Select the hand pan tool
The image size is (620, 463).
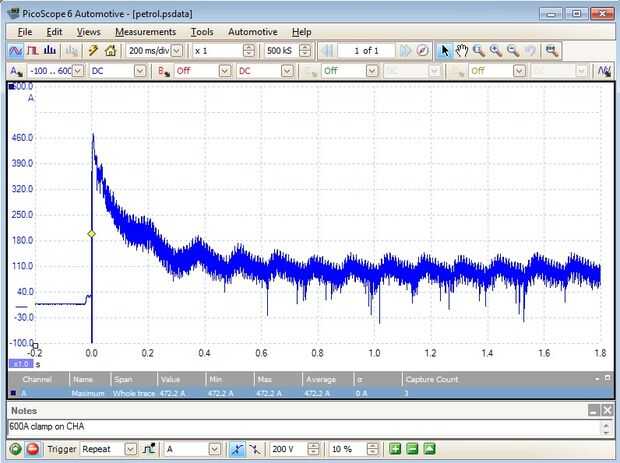[461, 51]
